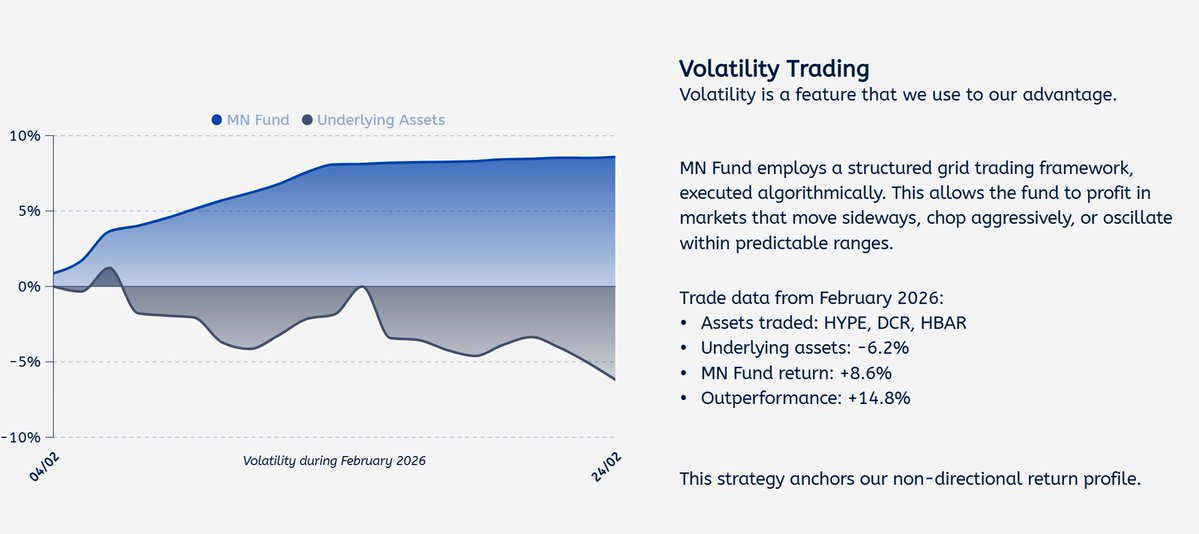Click the MN Fund legend dot
Screen dimensions: 1199x534
[x=217, y=120]
